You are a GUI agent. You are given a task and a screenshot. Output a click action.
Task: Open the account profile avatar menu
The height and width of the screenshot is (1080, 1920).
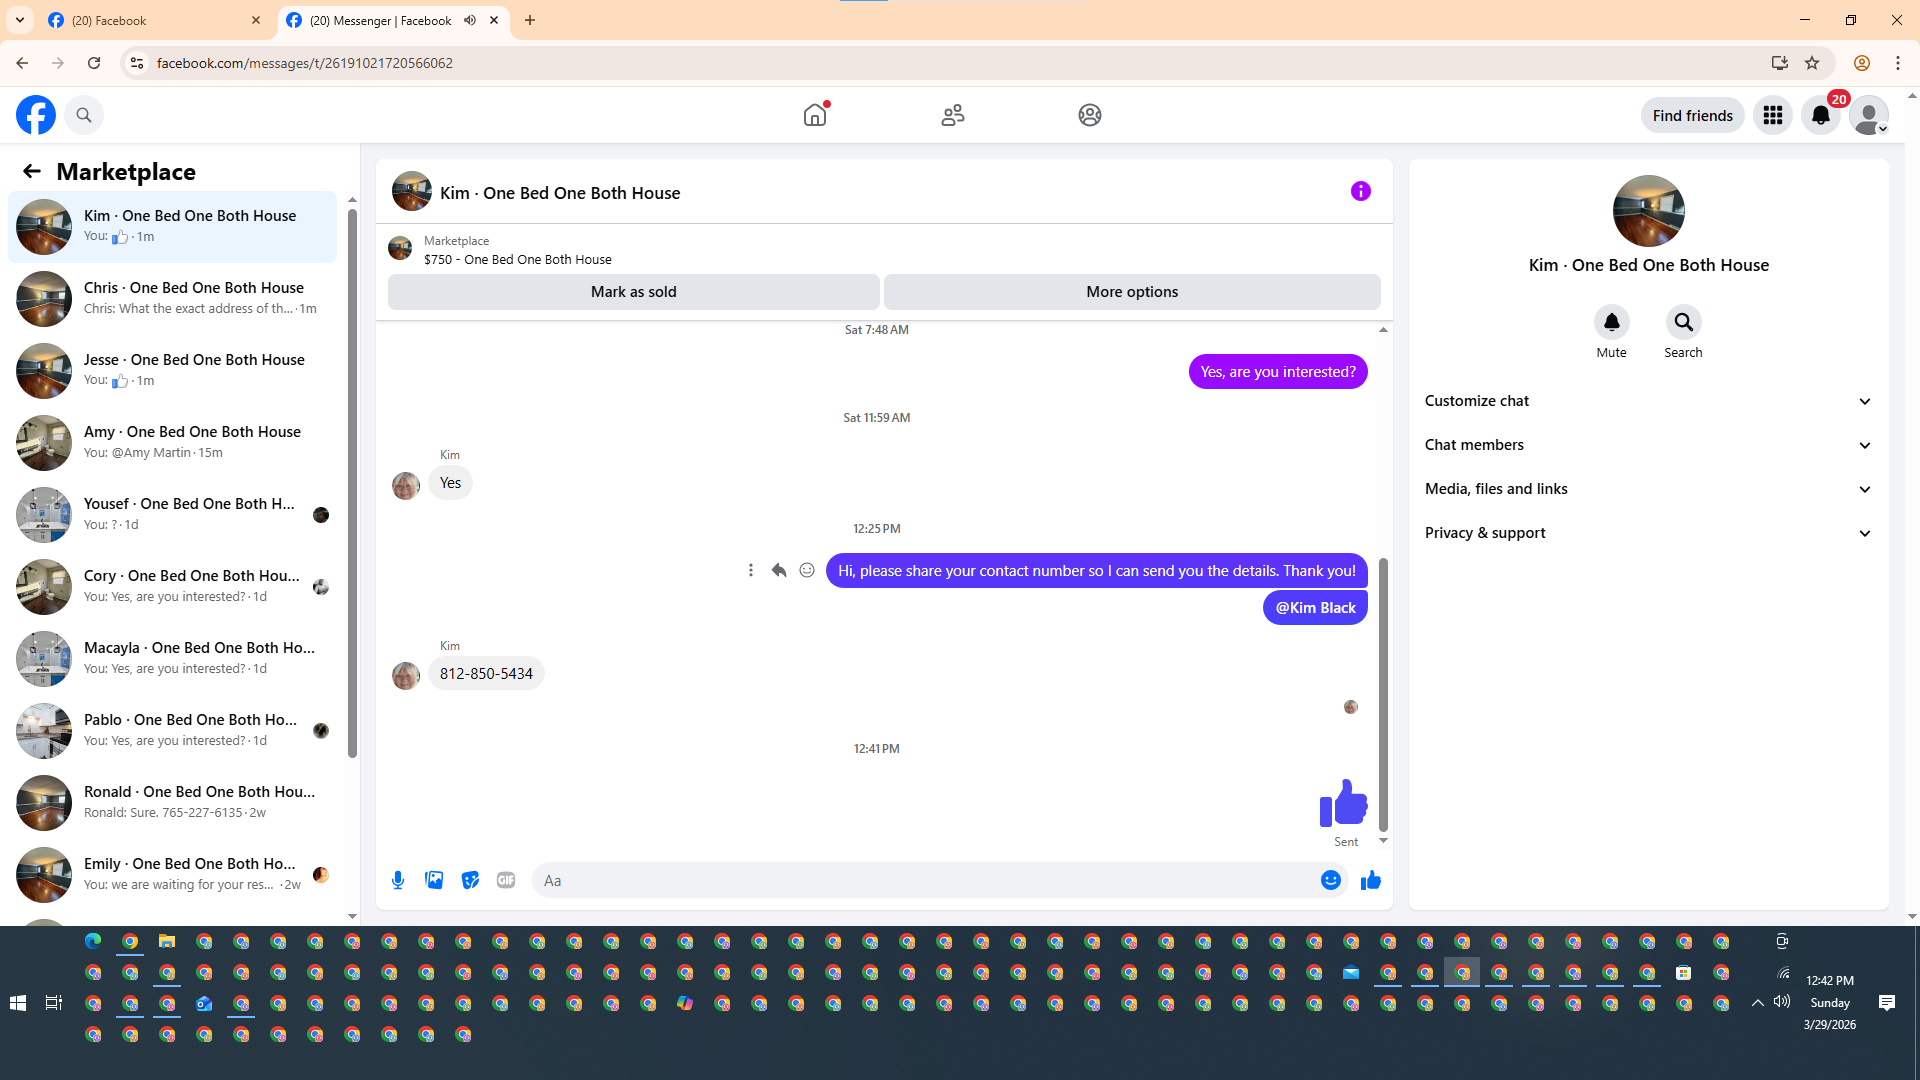[x=1869, y=115]
